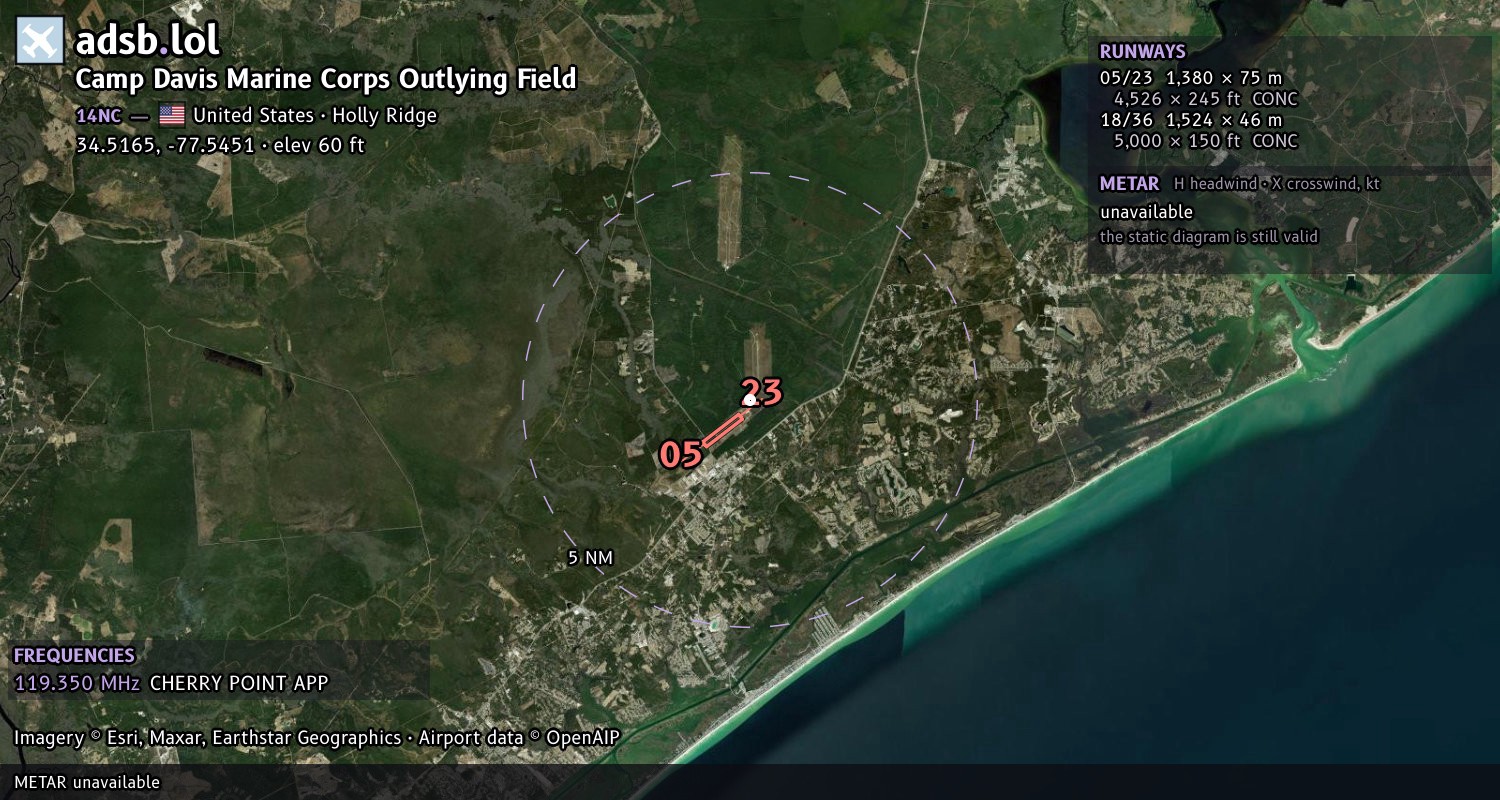Select the 05/23 1,380 × 75 m row
The height and width of the screenshot is (800, 1500).
click(1190, 77)
